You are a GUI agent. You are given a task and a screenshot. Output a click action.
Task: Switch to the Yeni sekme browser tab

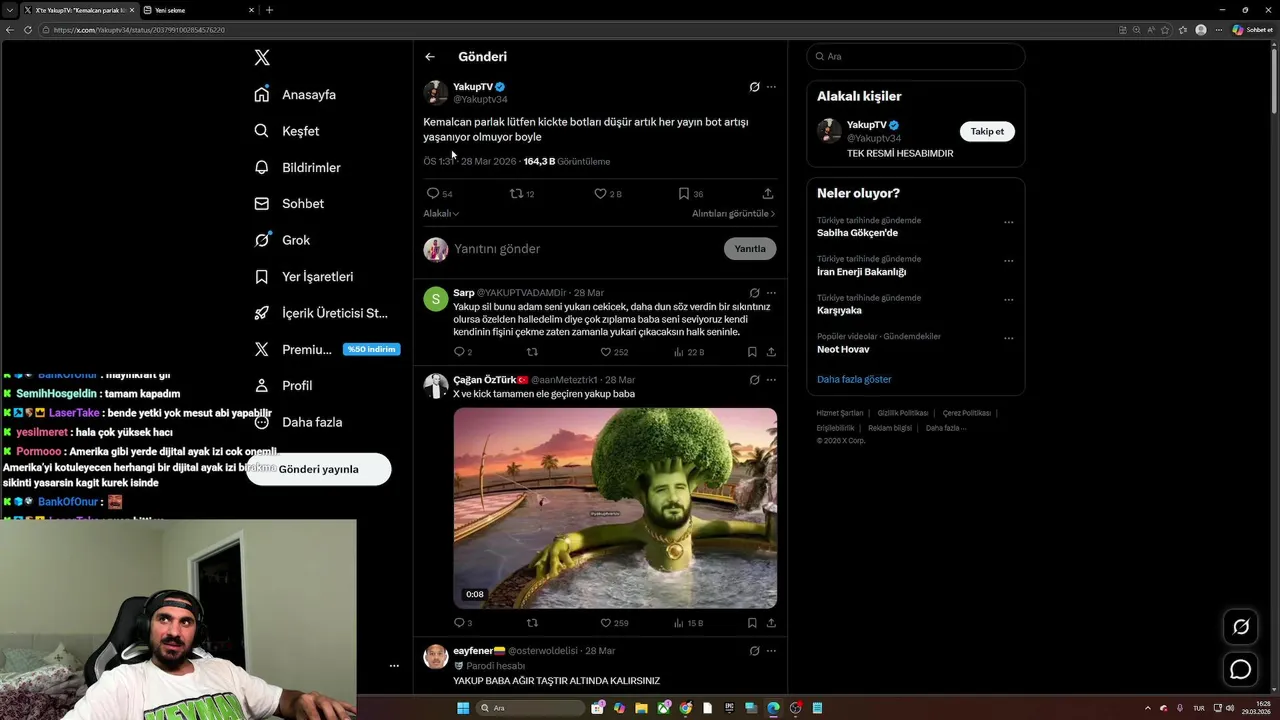pos(197,10)
